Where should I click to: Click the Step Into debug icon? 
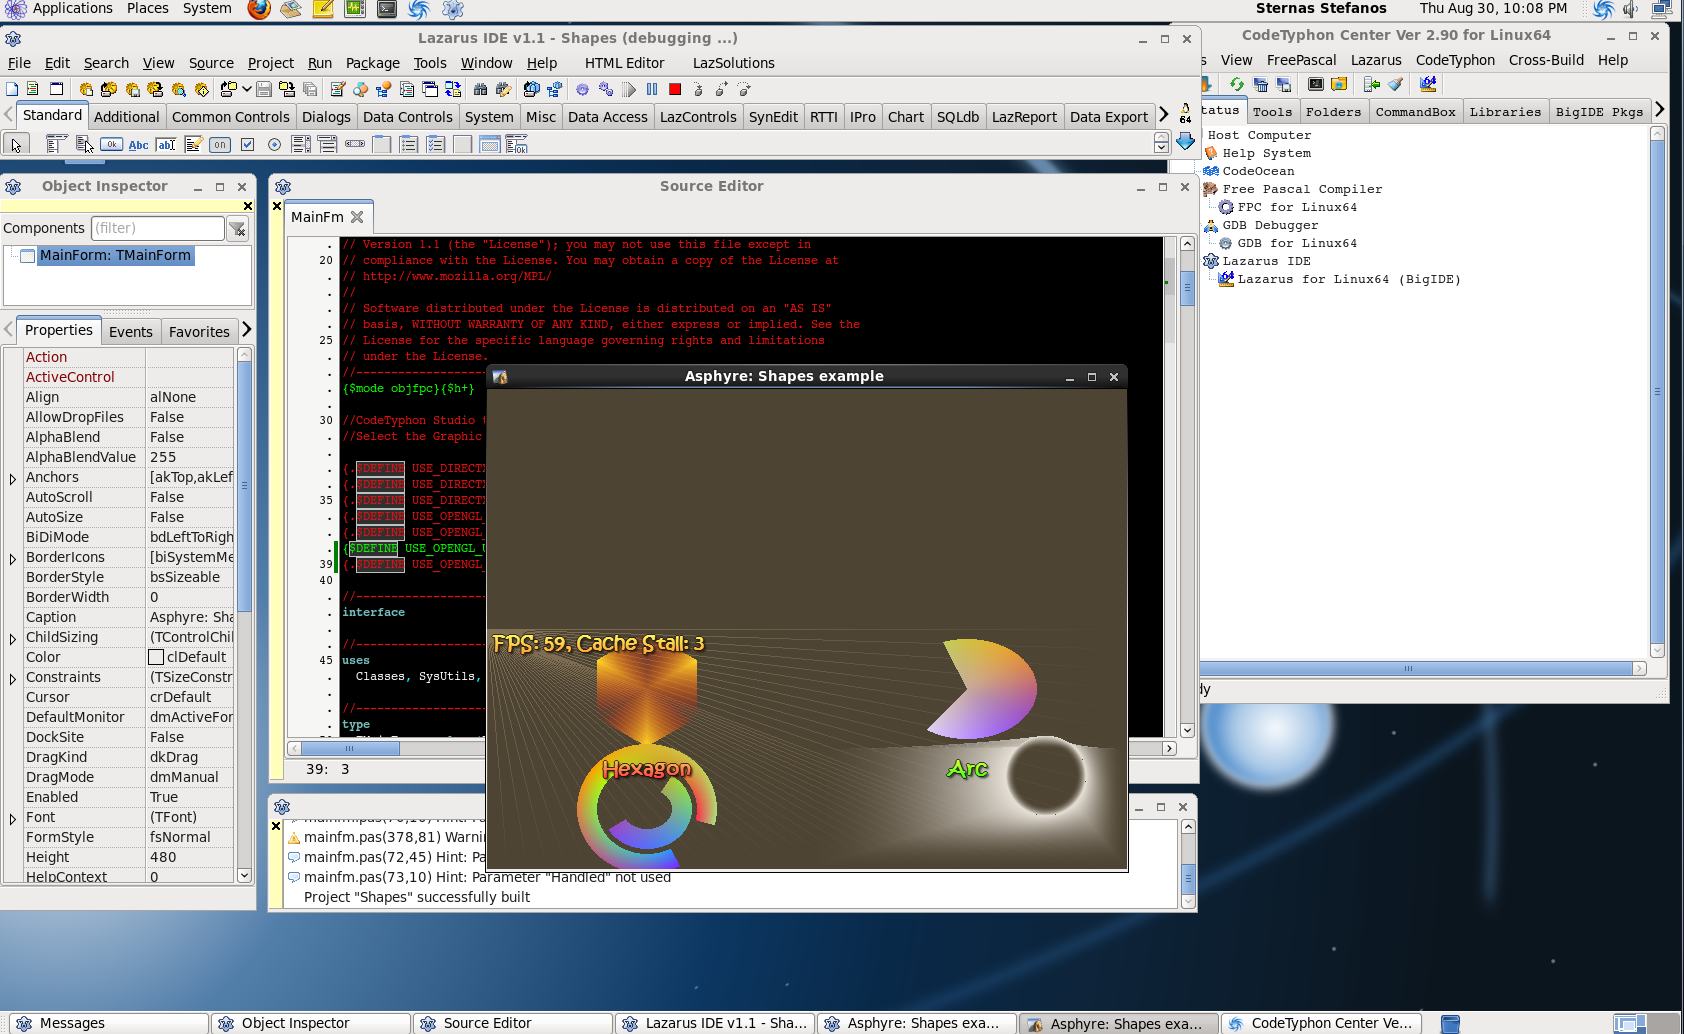(x=698, y=89)
